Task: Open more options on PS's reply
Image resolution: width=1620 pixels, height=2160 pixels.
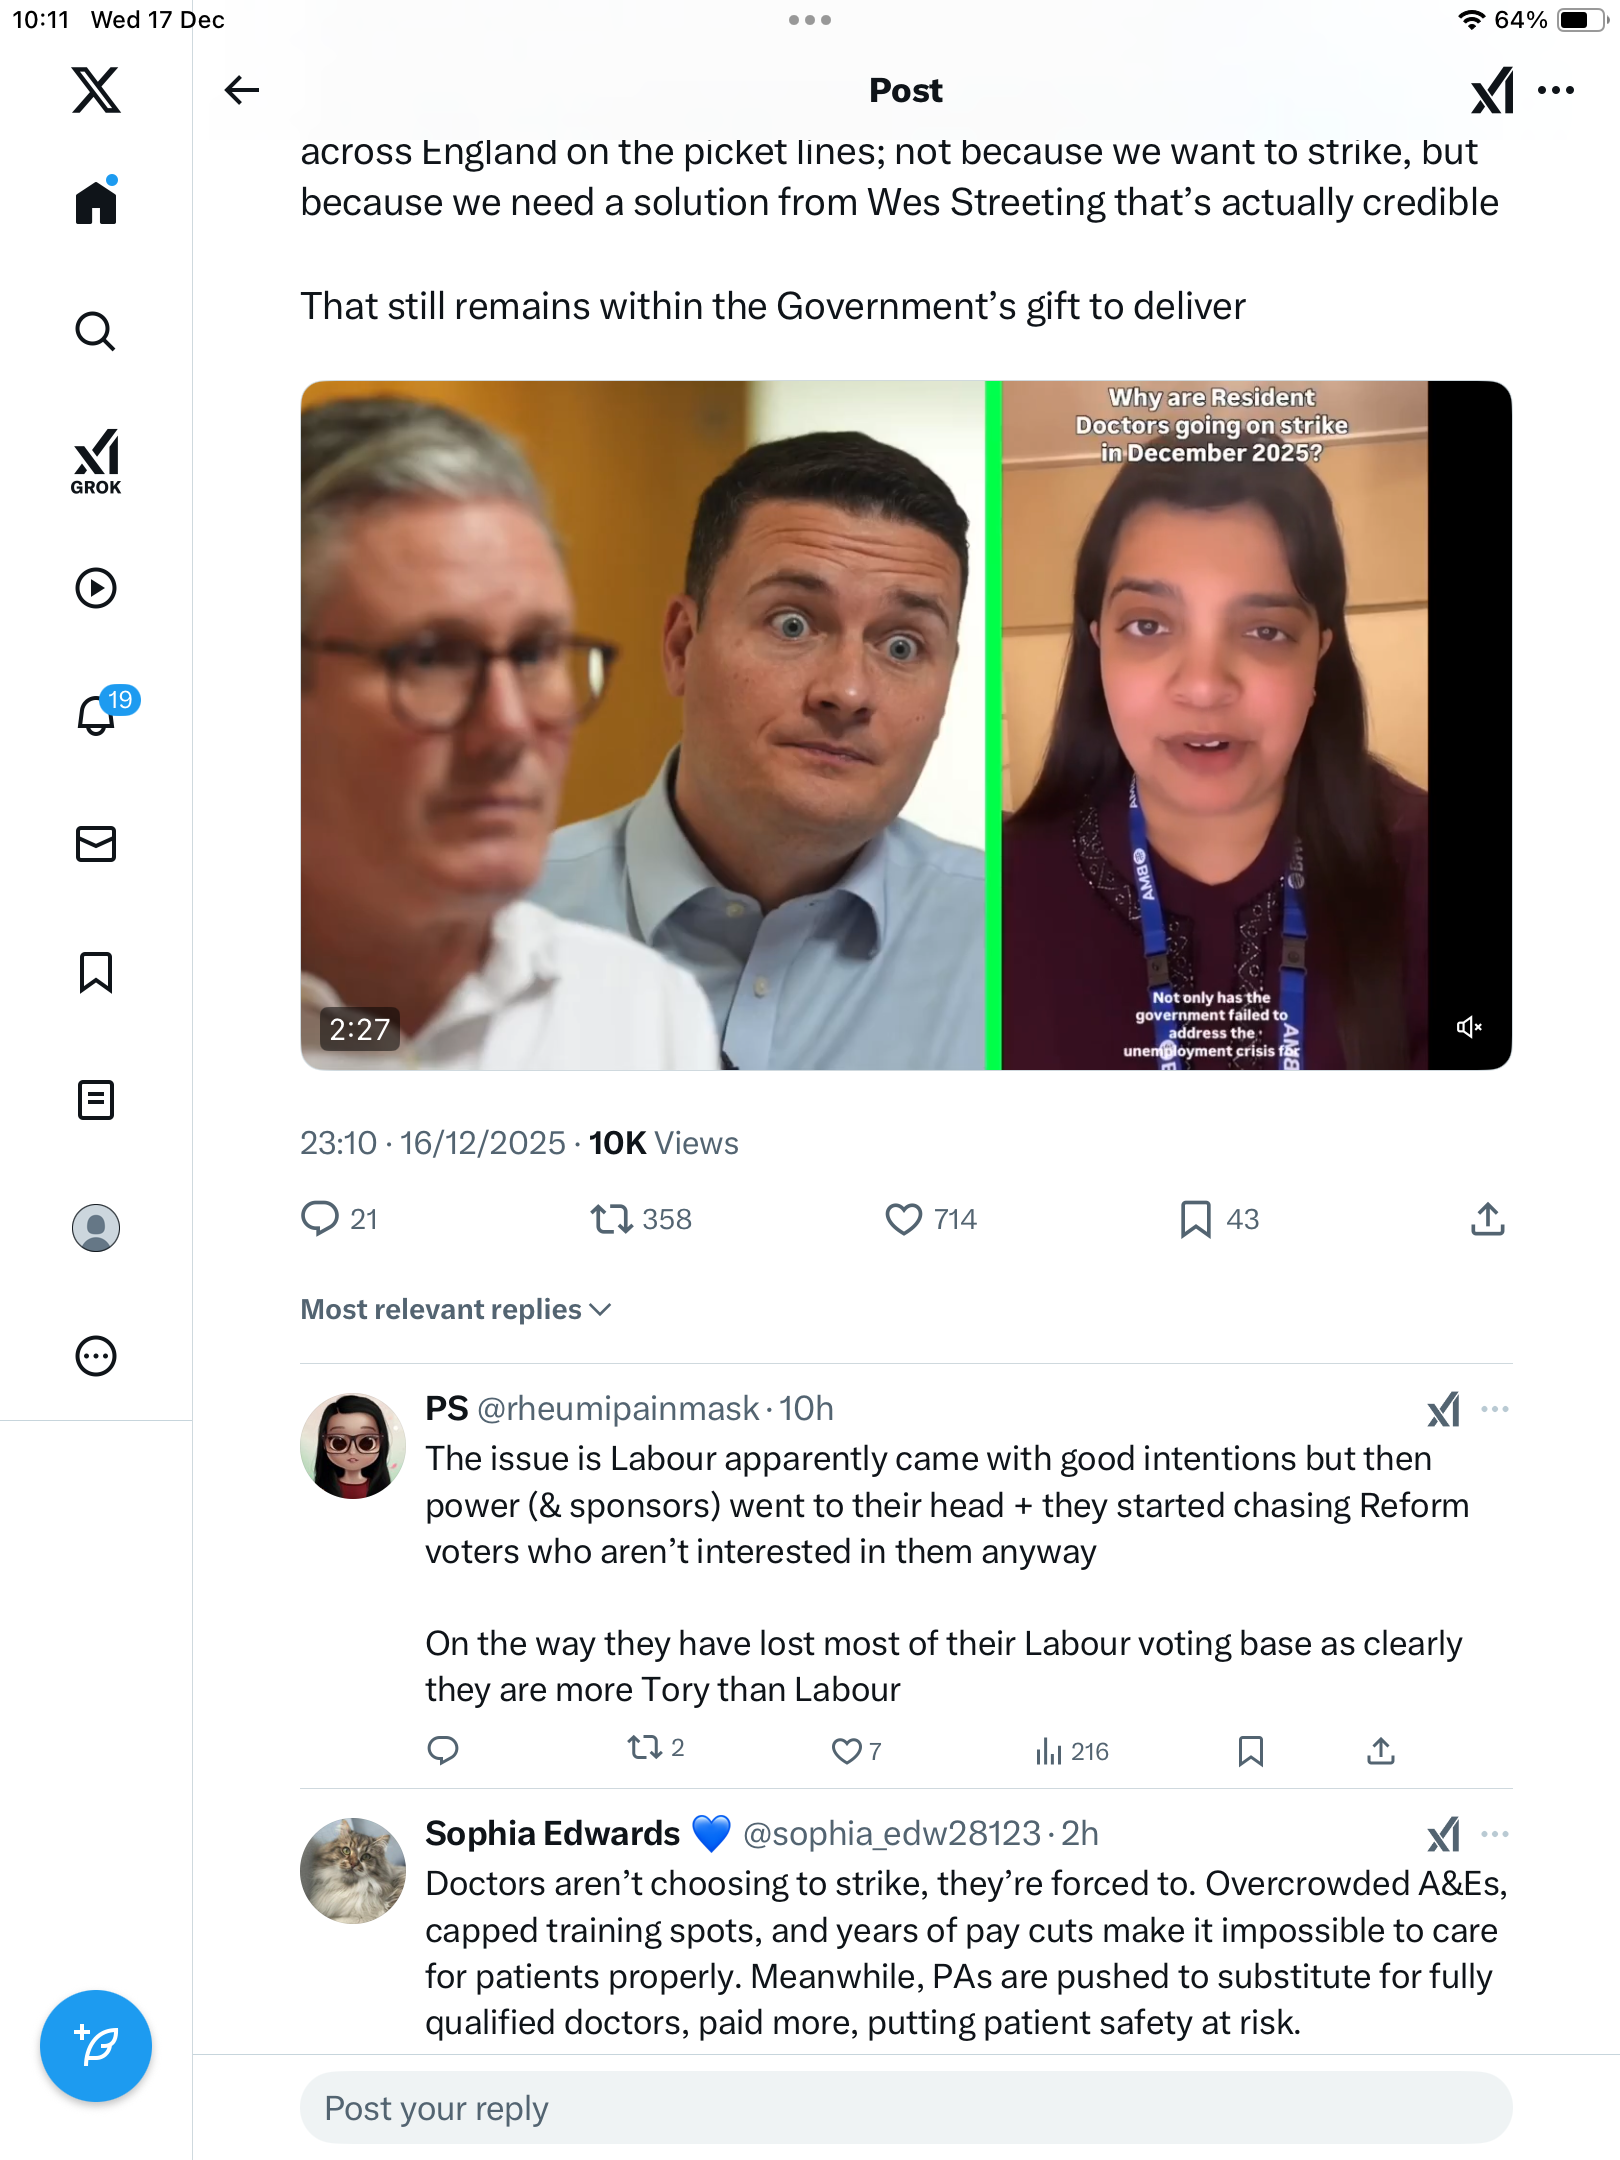Action: (1495, 1409)
